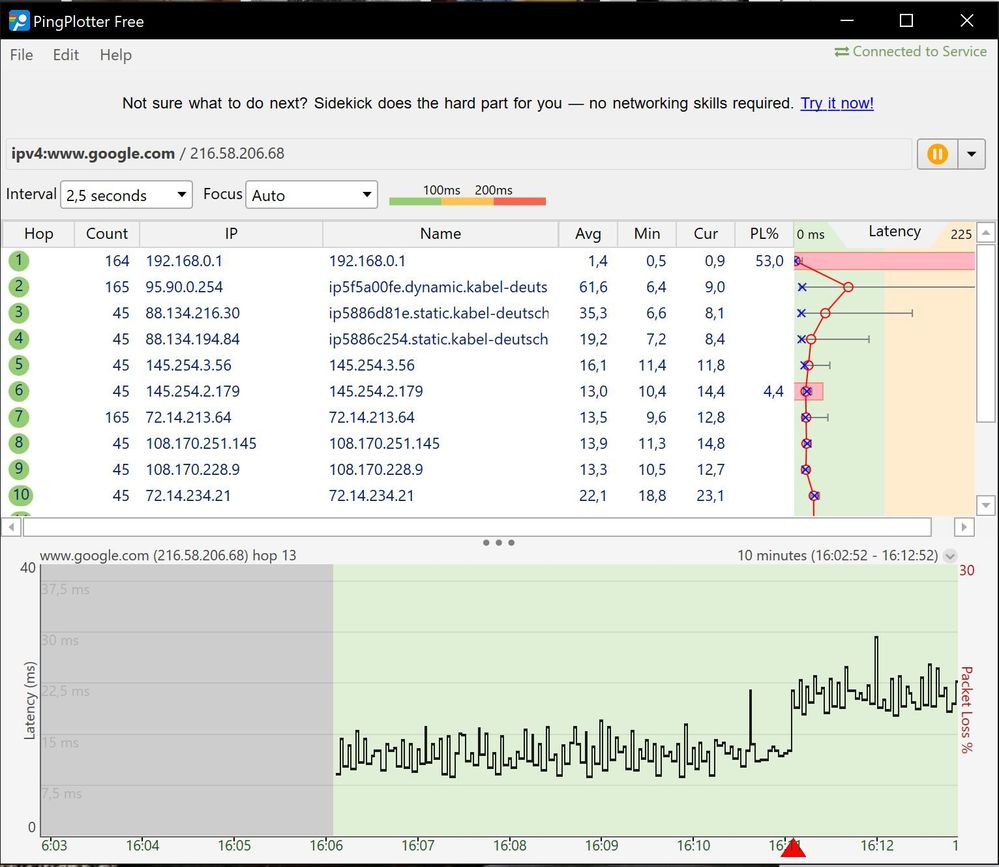Select the hop 6 green circle icon
The image size is (999, 867).
coord(19,391)
